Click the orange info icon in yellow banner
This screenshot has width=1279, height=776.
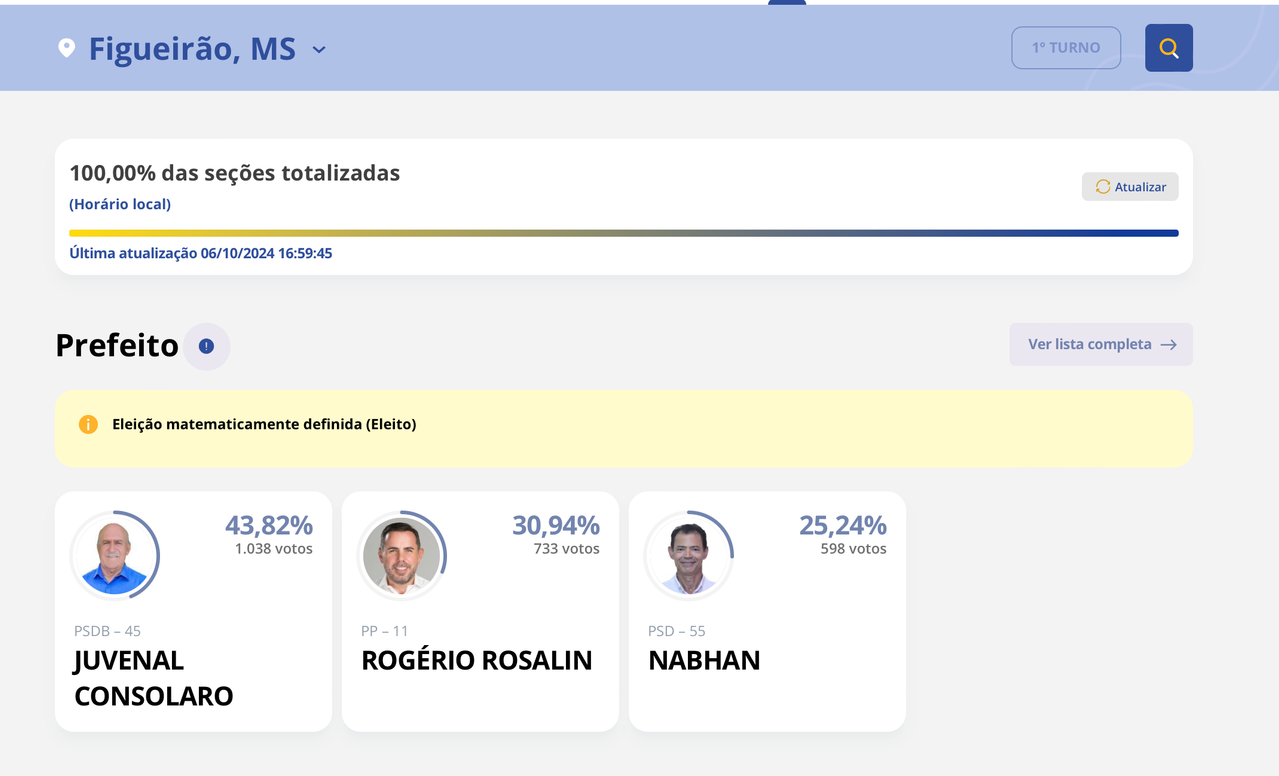click(88, 424)
